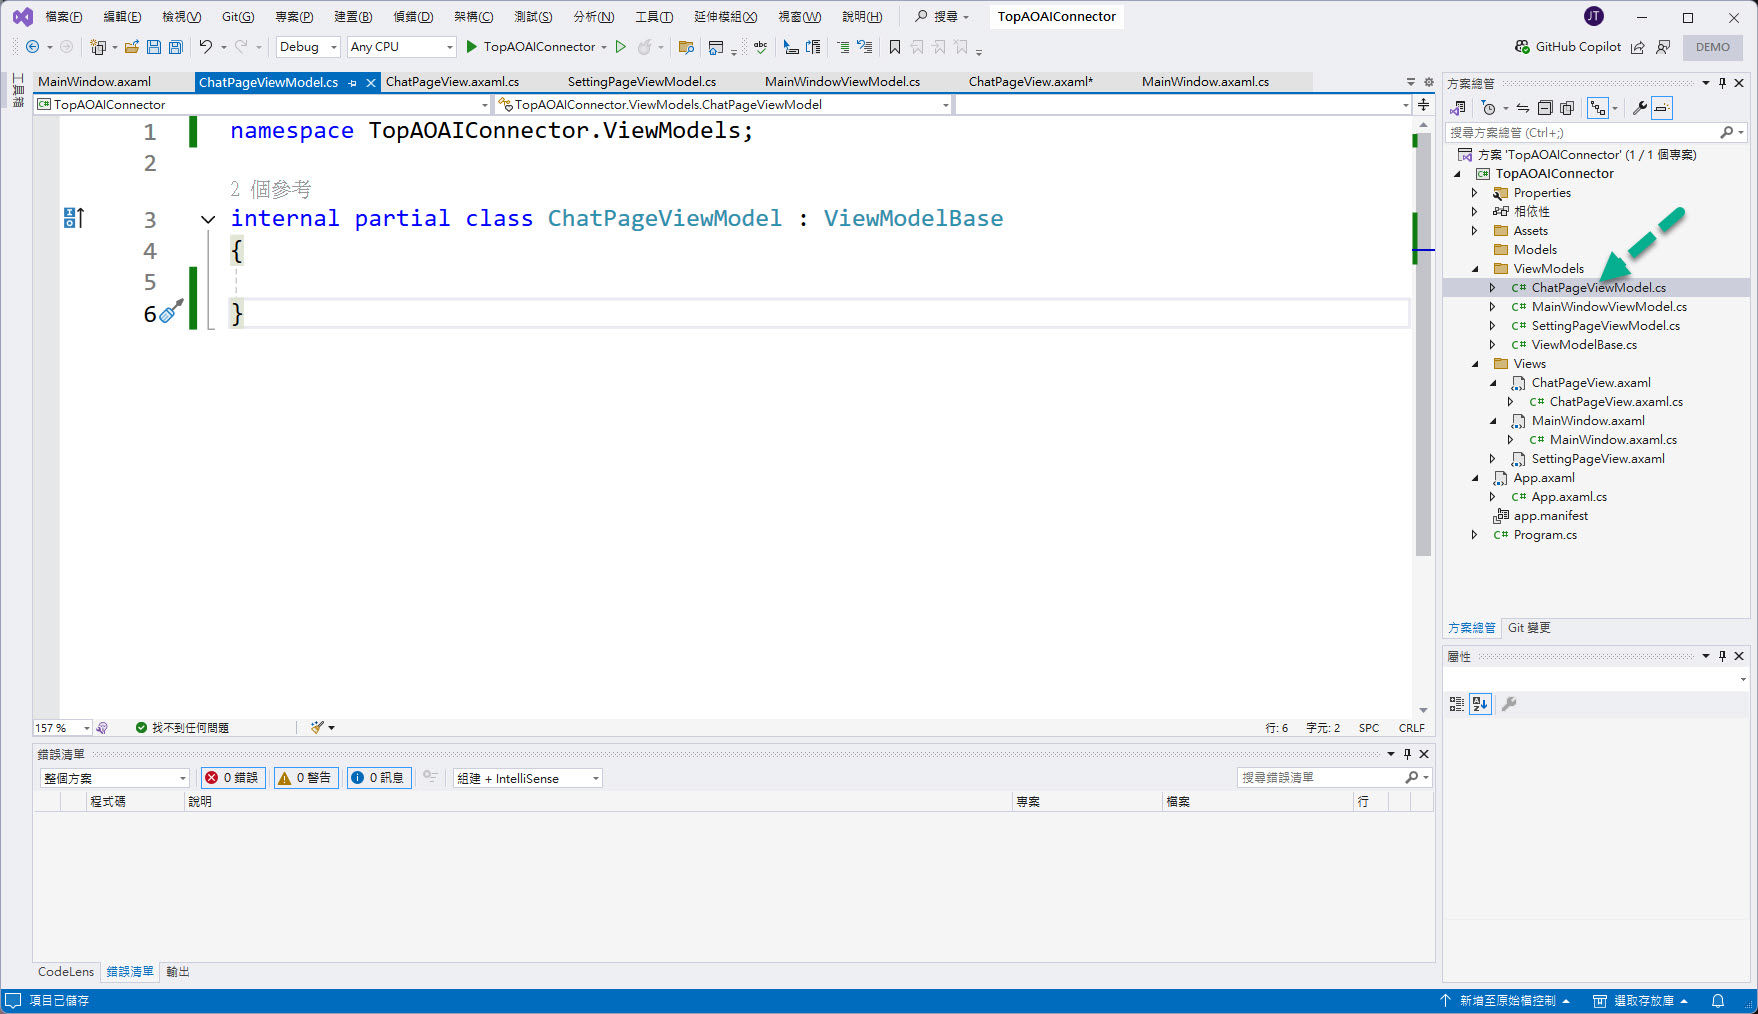Toggle the 0 錯誤 errors filter
Image resolution: width=1758 pixels, height=1014 pixels.
[233, 778]
